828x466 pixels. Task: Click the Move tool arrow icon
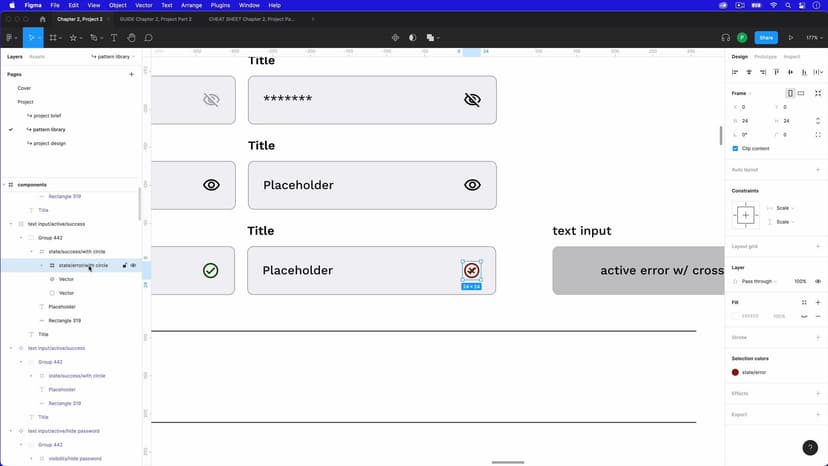(x=31, y=38)
